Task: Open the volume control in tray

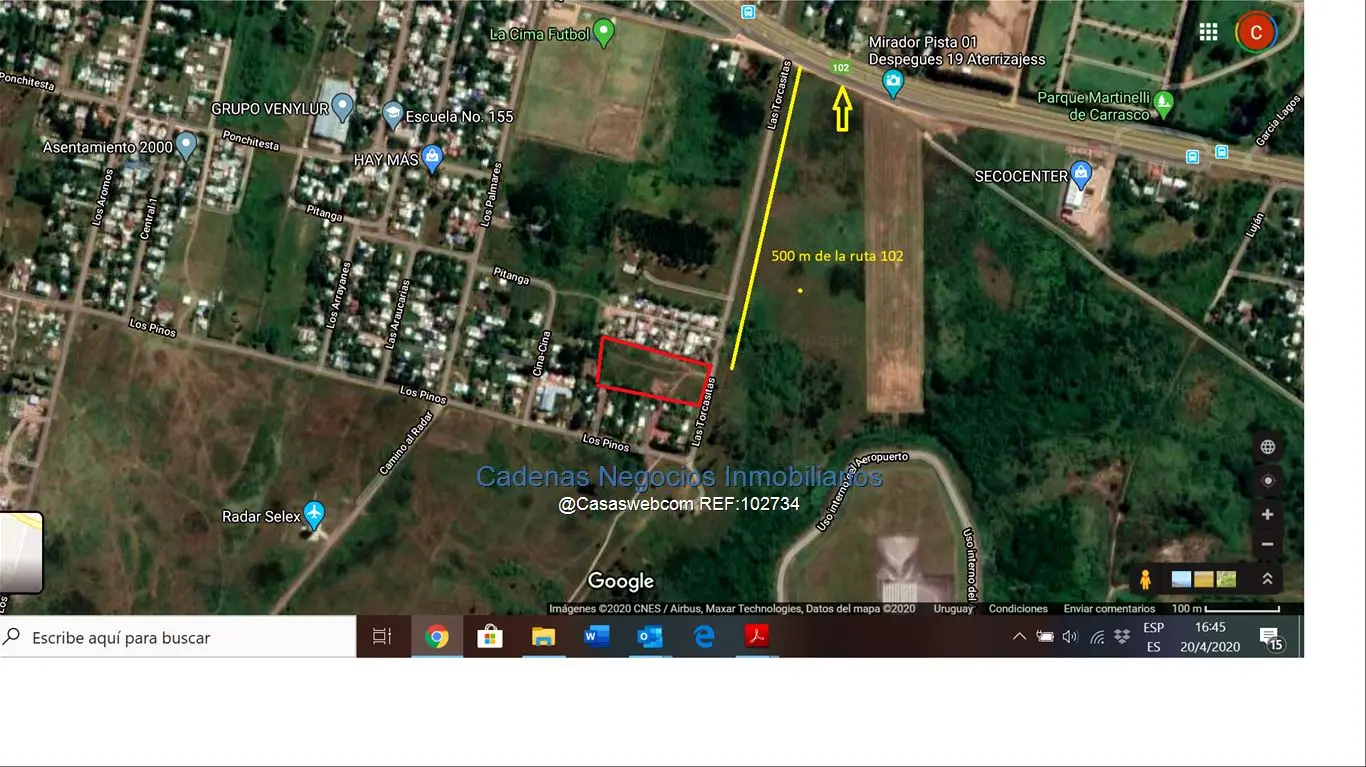Action: 1070,637
